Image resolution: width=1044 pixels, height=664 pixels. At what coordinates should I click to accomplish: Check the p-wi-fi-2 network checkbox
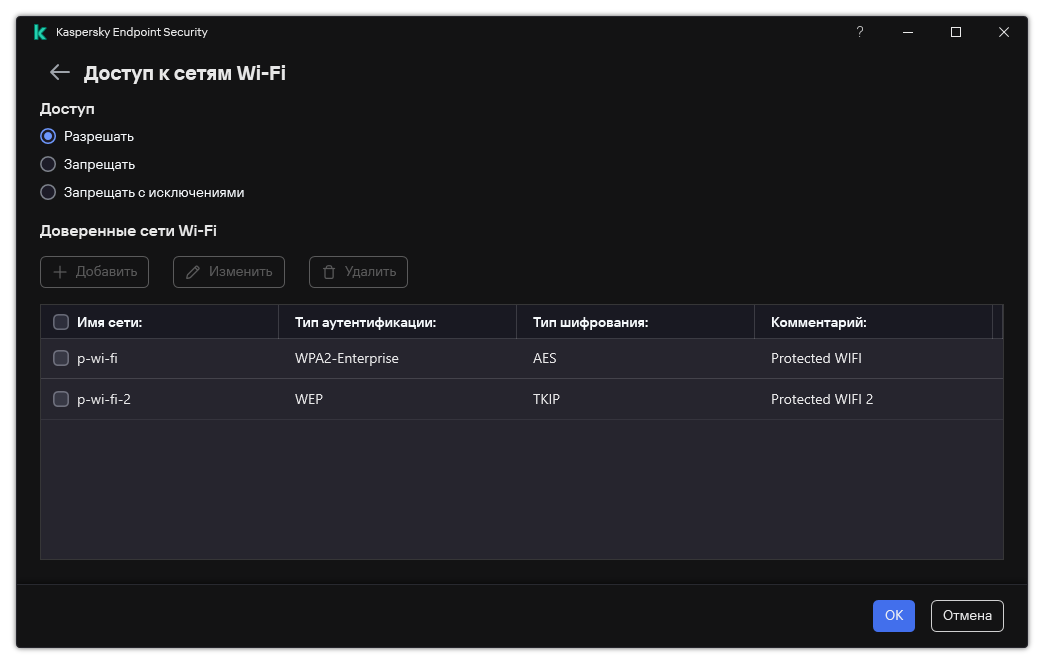pos(61,399)
